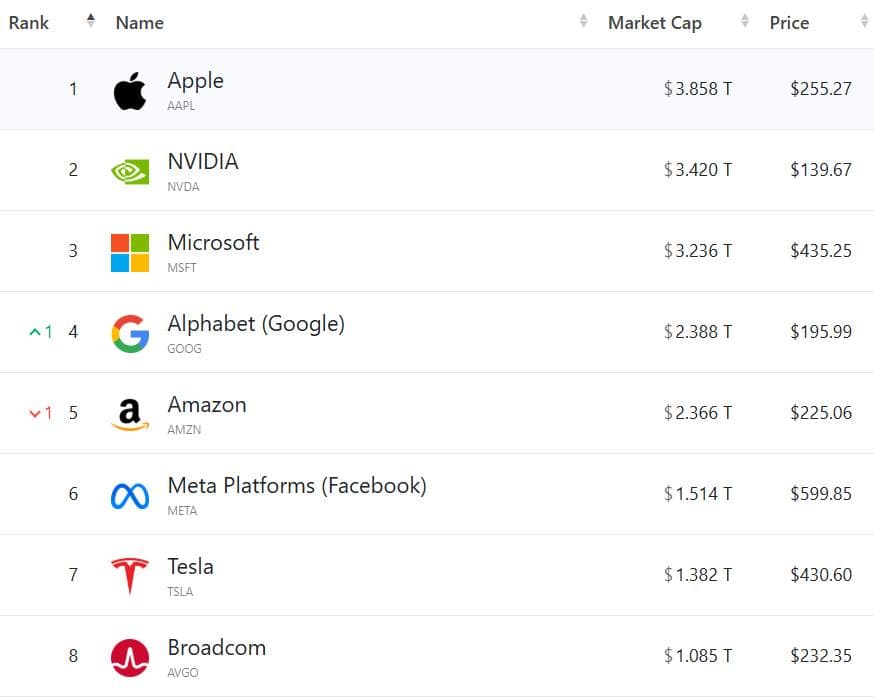Open the Broadcom company page link

pyautogui.click(x=217, y=648)
